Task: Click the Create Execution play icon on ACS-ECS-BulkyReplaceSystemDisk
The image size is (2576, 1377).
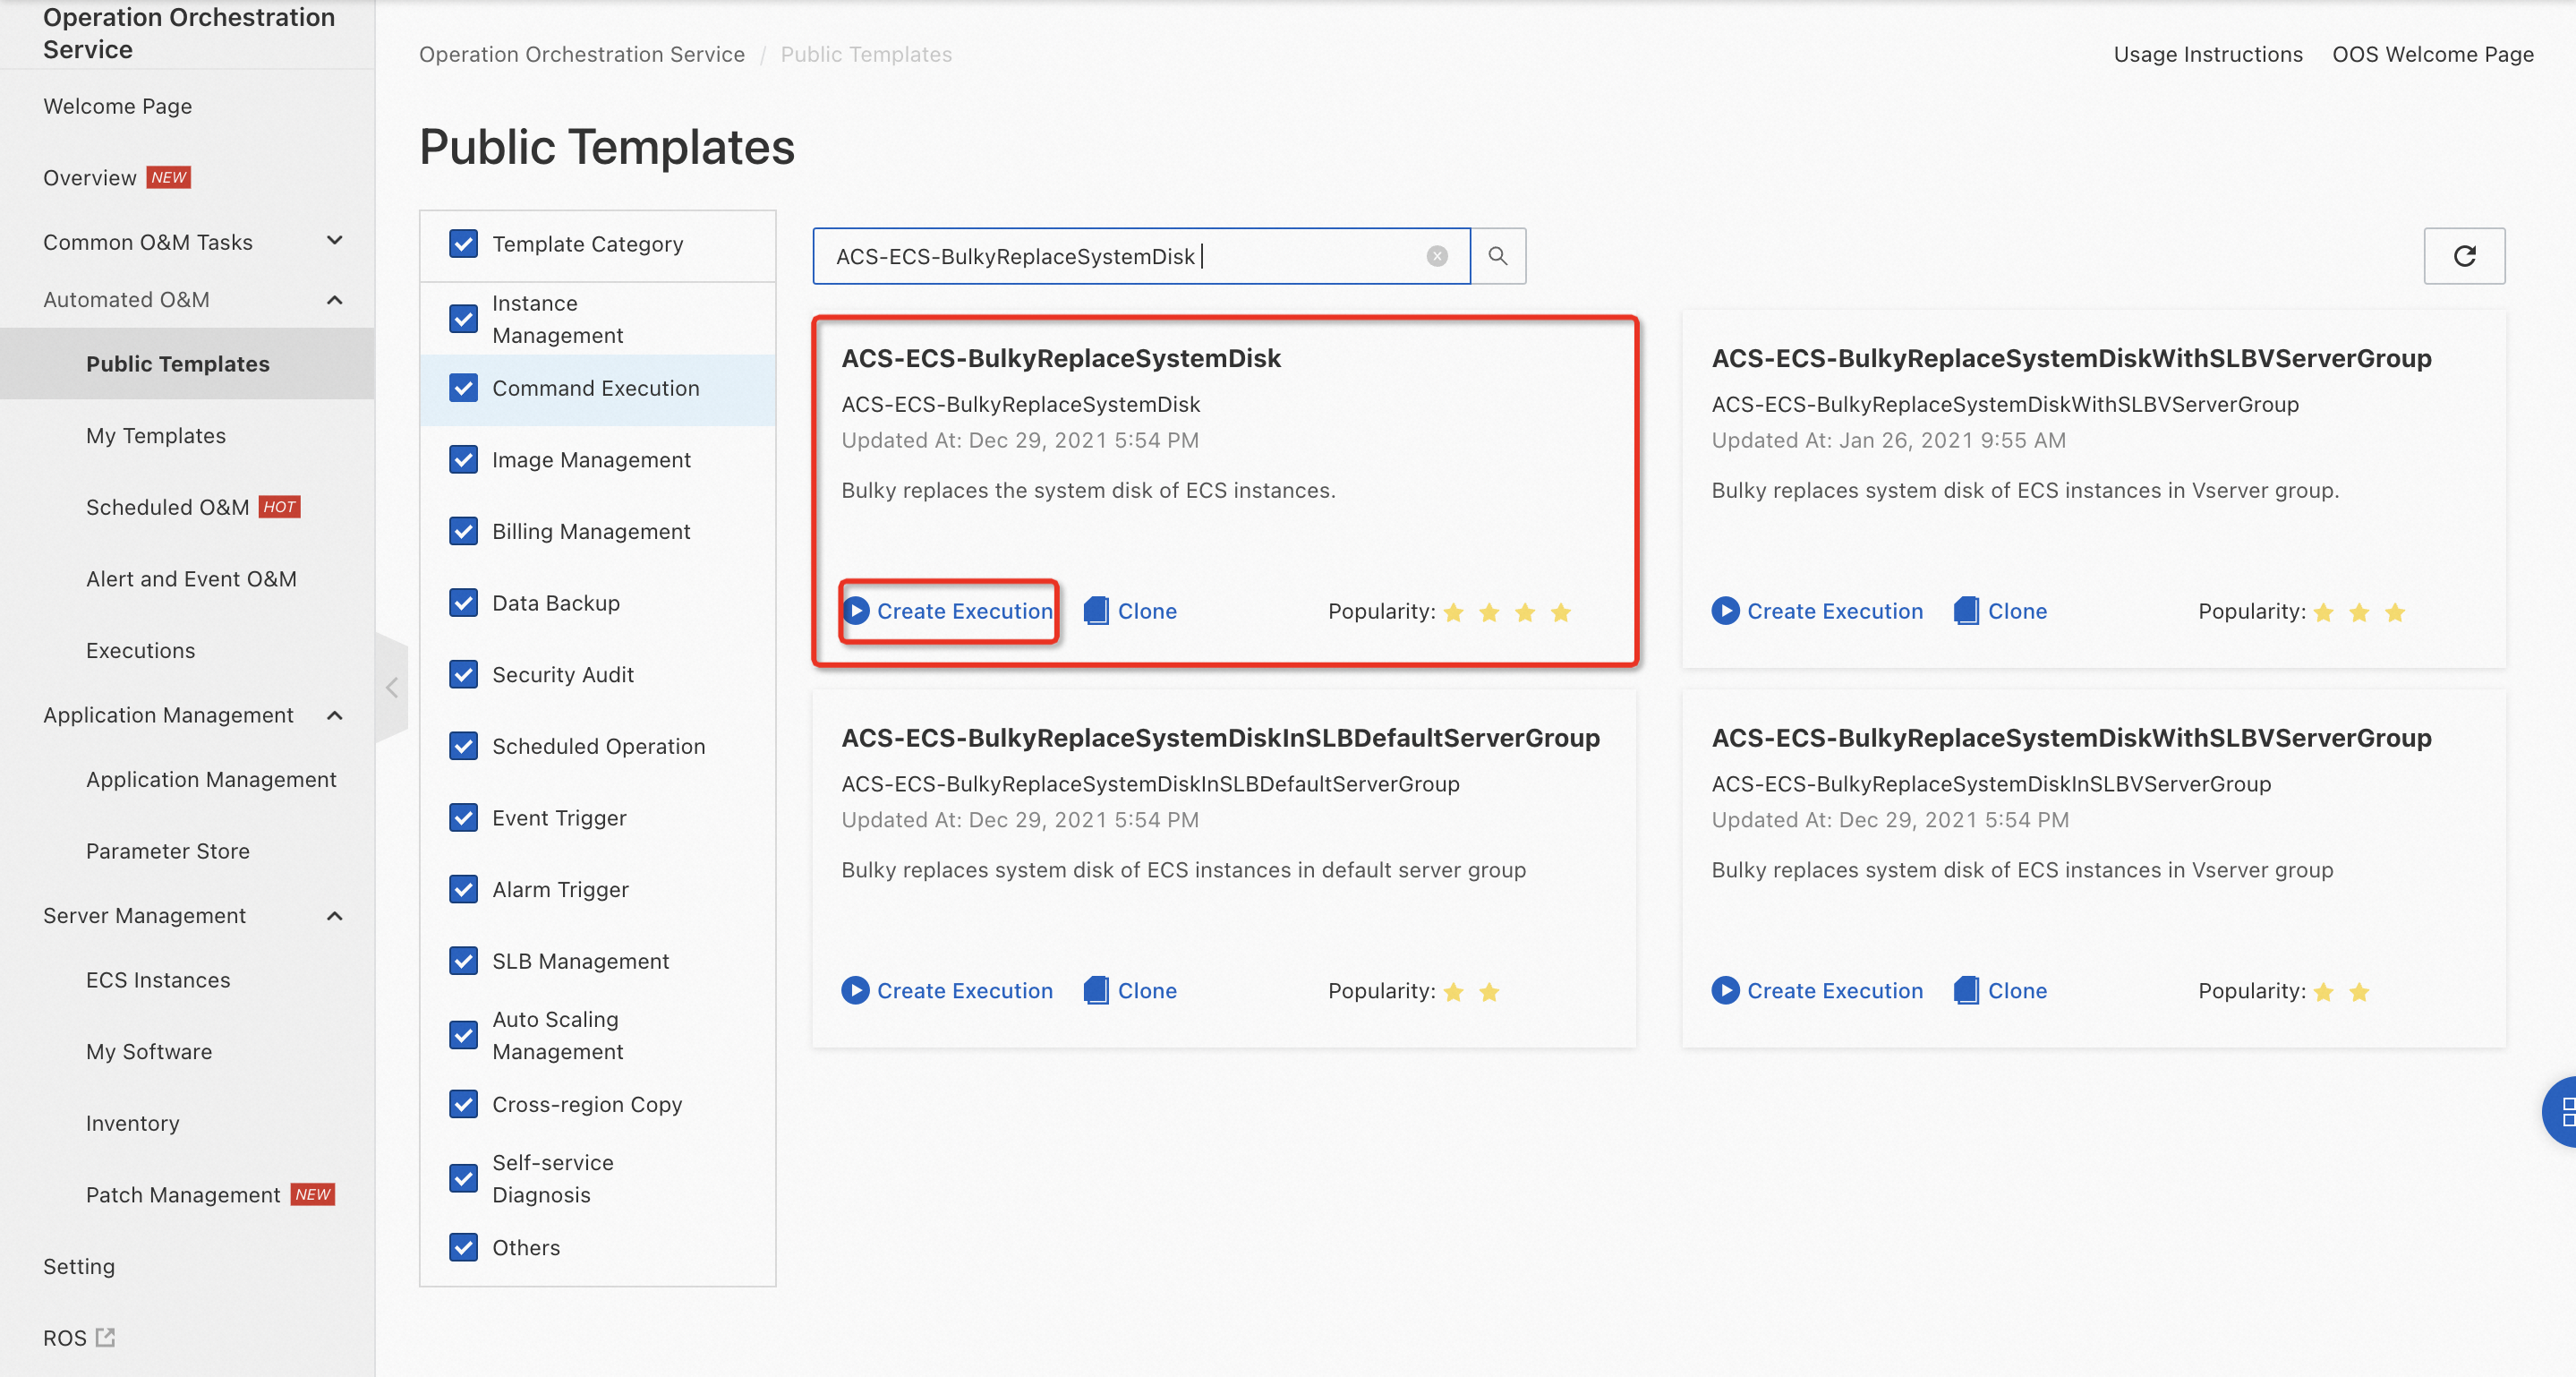Action: (856, 610)
